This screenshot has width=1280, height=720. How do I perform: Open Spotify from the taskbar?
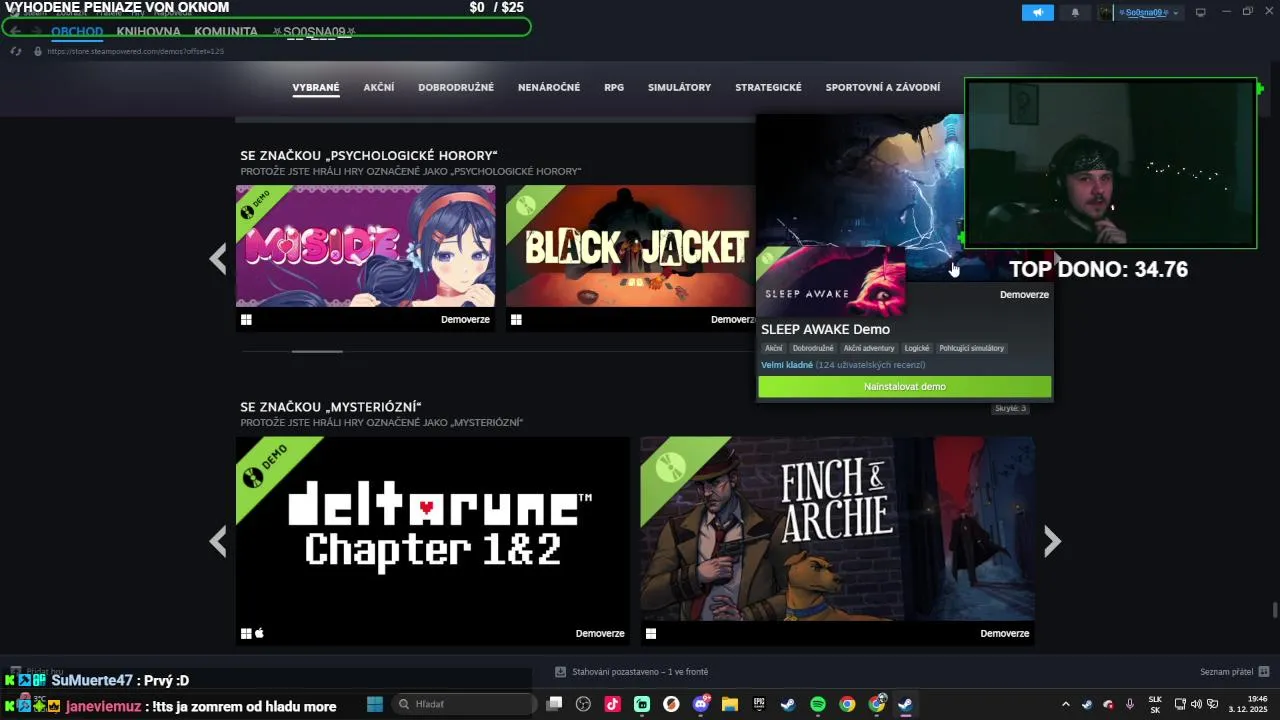818,704
